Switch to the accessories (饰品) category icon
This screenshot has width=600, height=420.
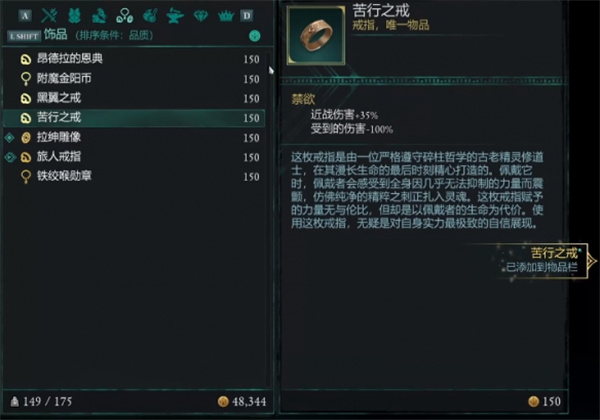coord(124,15)
